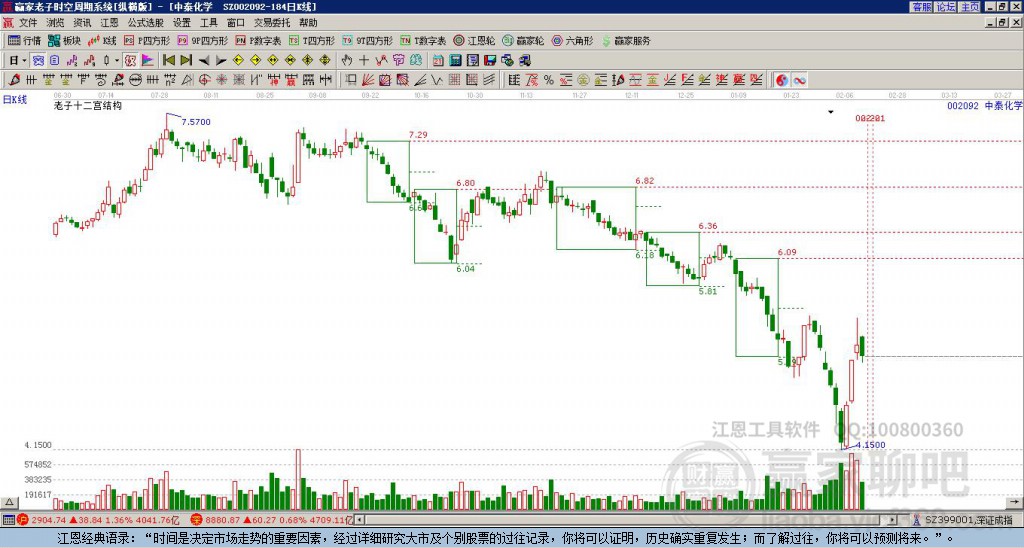Open the T数字表 tool
The image size is (1024, 548).
[x=423, y=40]
